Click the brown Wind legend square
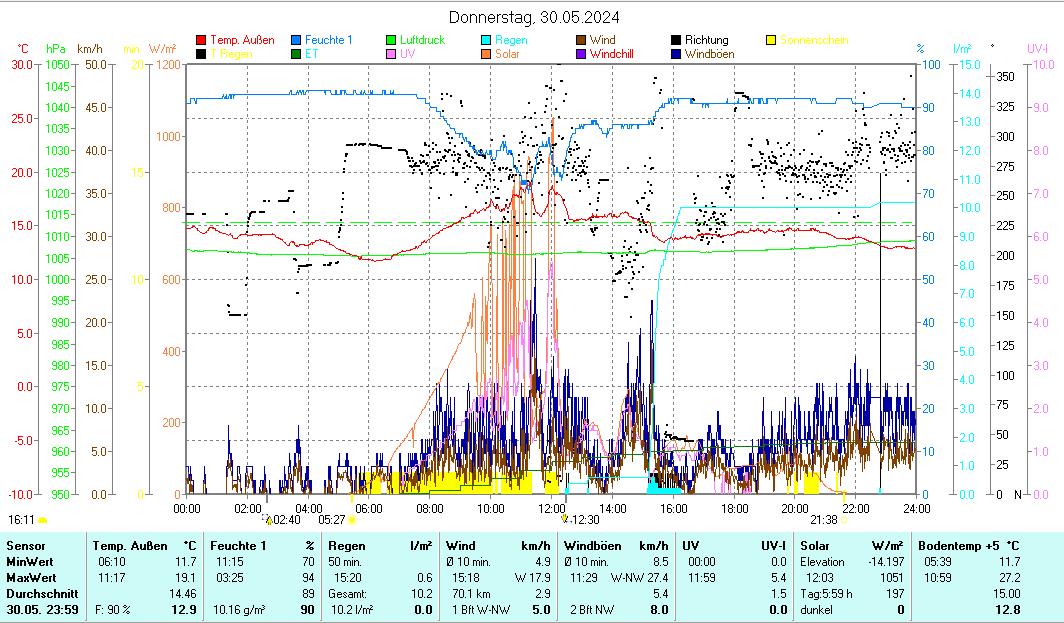The width and height of the screenshot is (1064, 623). point(582,41)
